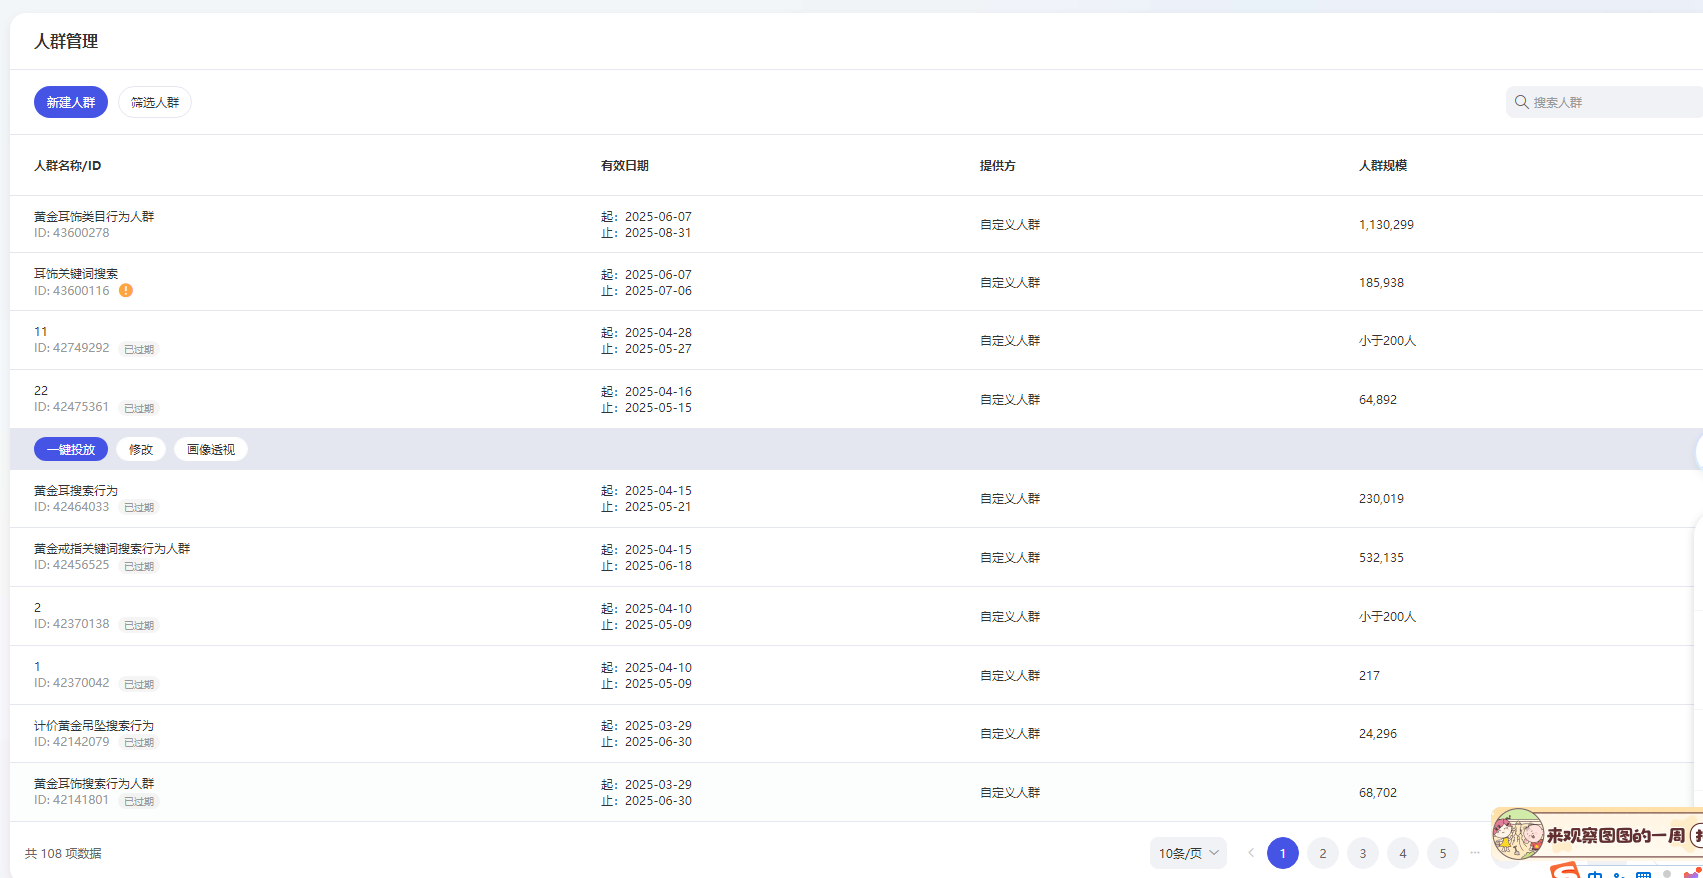Click the 筛选人群 filter button

click(155, 102)
